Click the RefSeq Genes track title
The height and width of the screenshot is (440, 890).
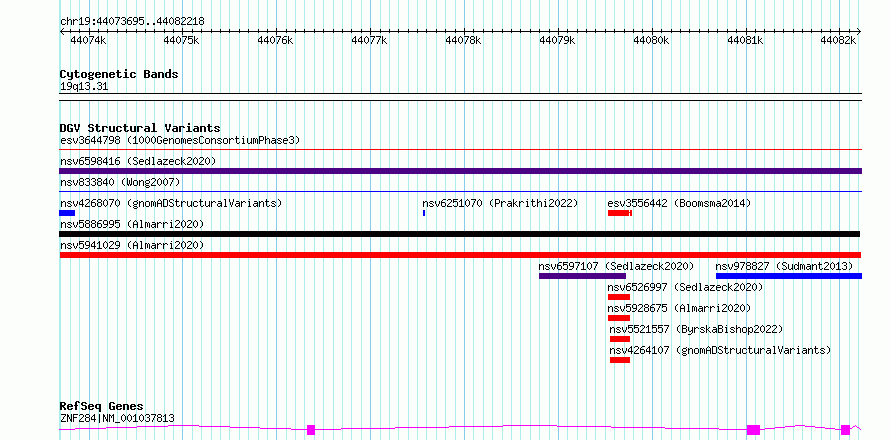(x=102, y=407)
